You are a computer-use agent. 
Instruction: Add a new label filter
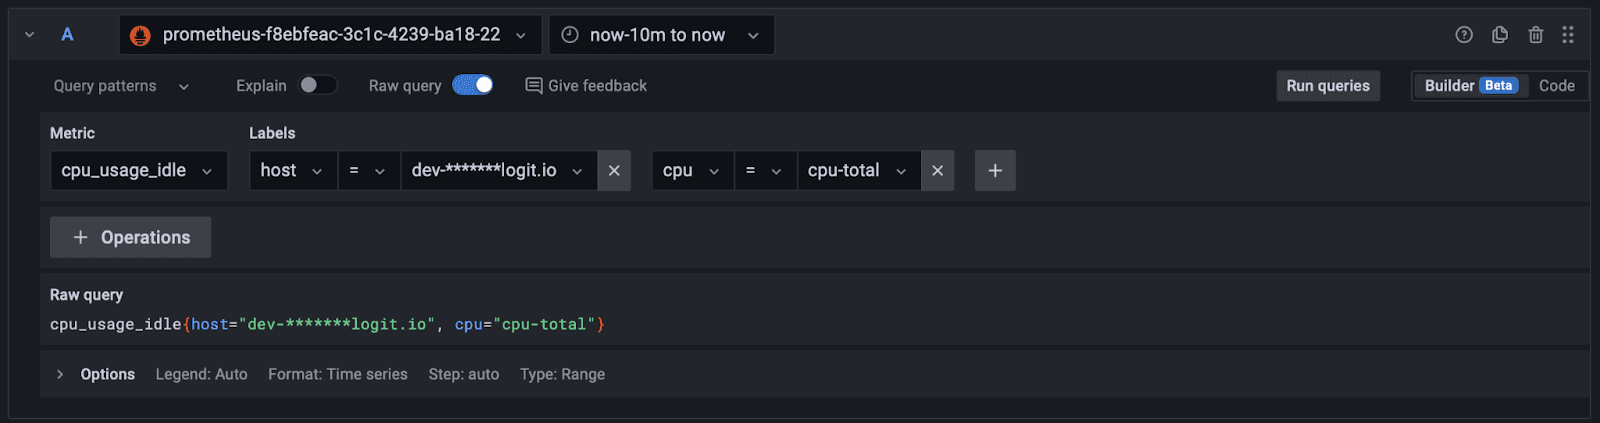pyautogui.click(x=995, y=171)
